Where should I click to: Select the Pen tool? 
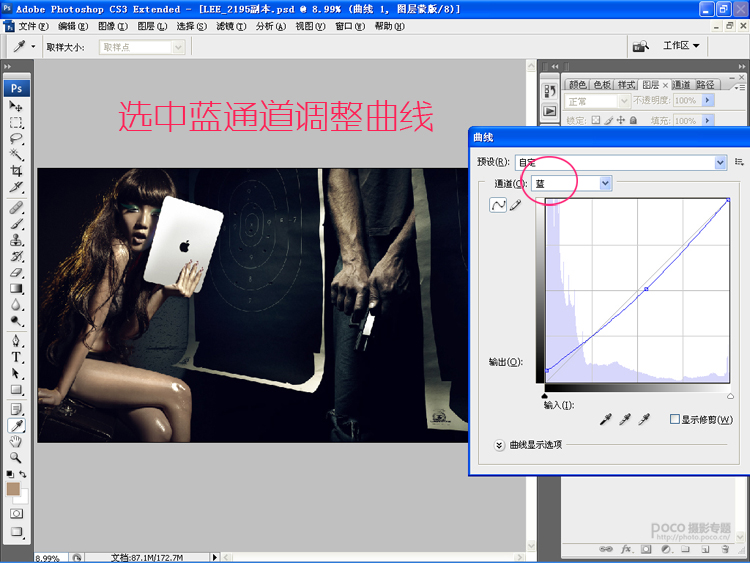click(16, 341)
